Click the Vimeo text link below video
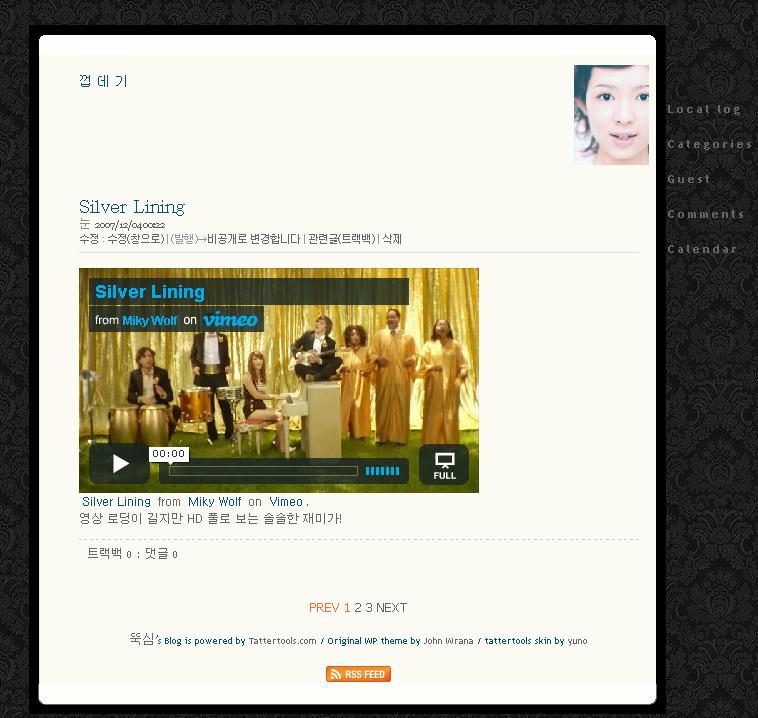The height and width of the screenshot is (718, 758). point(286,502)
